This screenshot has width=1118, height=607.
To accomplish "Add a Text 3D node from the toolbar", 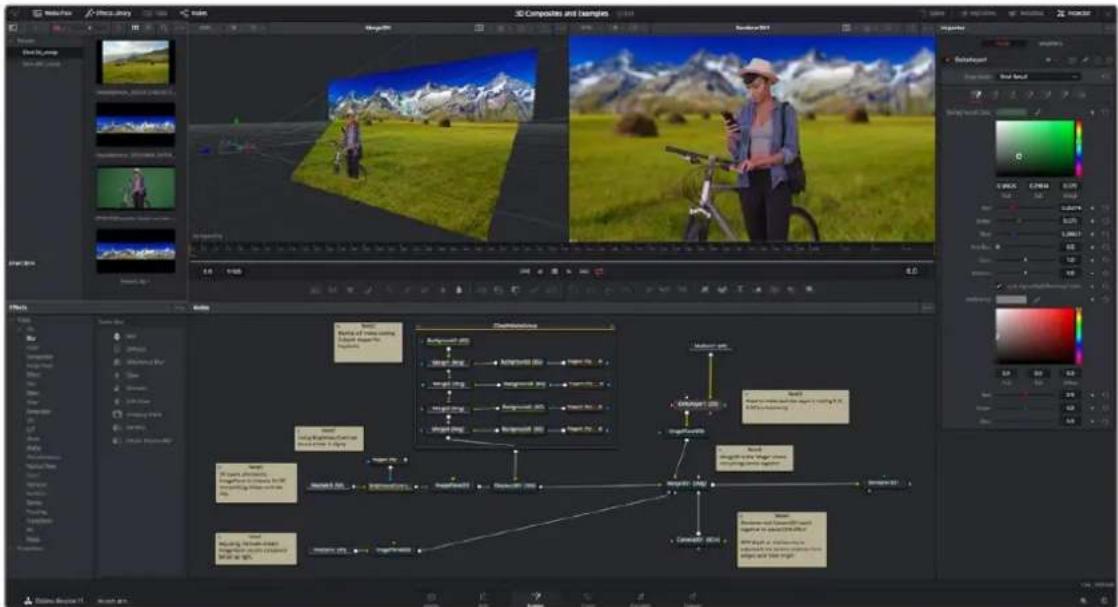I will coord(740,290).
